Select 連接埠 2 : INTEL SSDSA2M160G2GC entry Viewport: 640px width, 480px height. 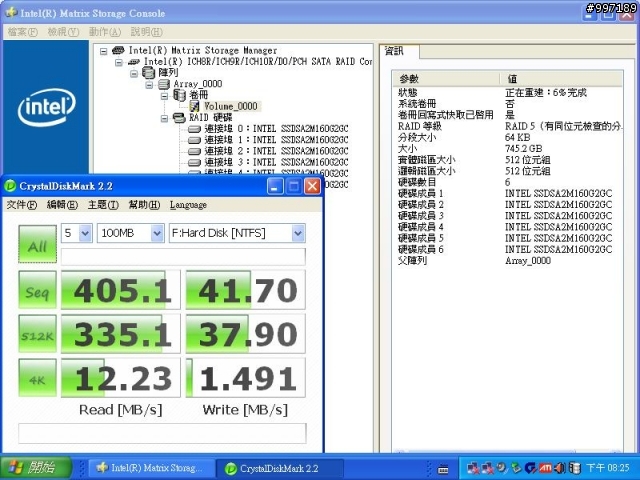point(276,151)
